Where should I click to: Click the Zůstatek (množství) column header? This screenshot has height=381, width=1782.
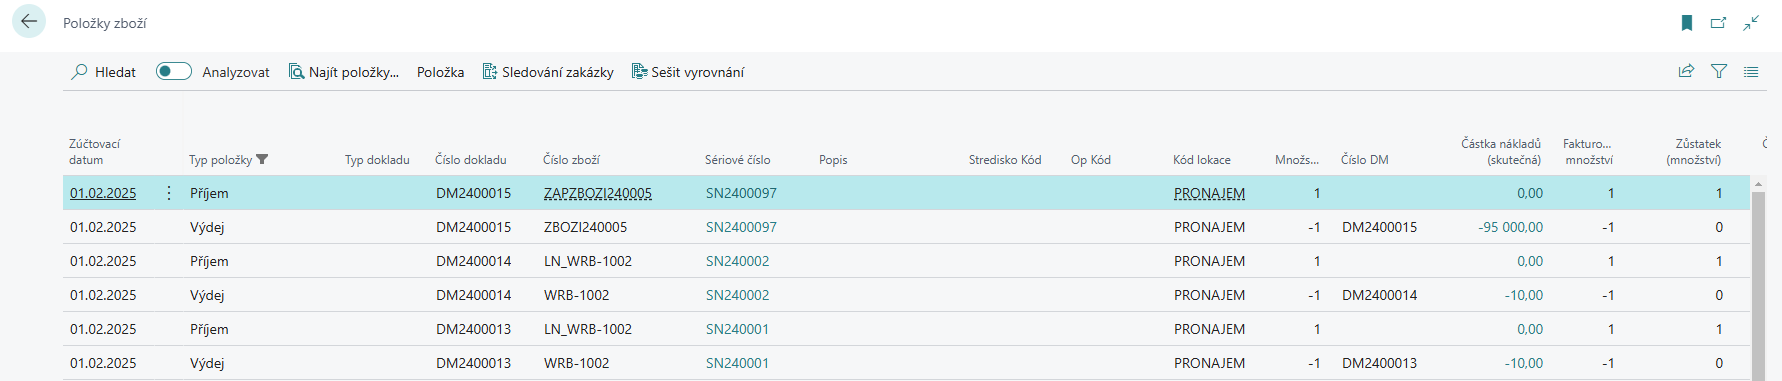[1694, 152]
